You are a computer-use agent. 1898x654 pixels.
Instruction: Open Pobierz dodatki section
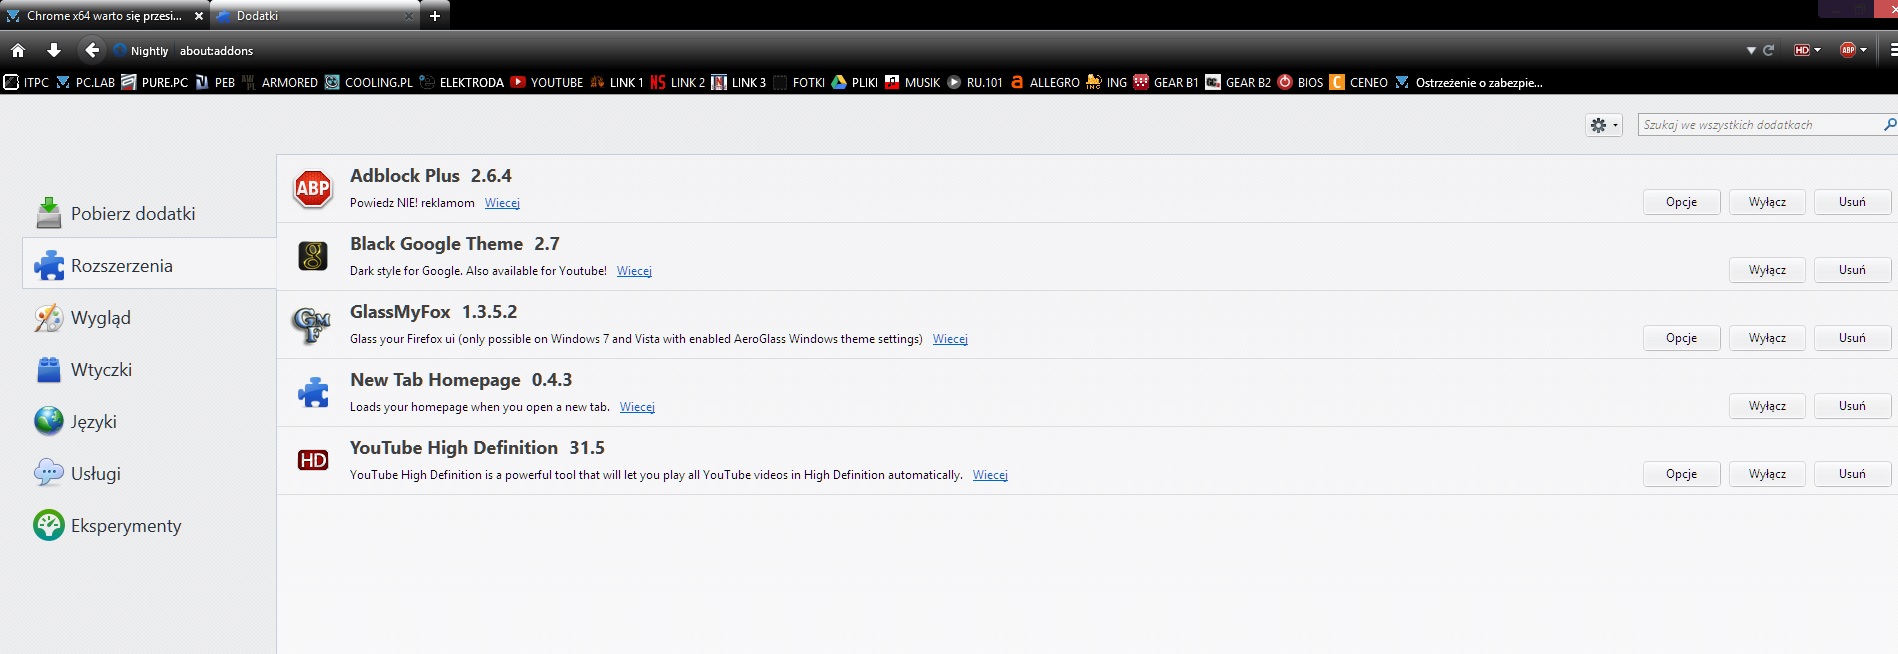click(149, 213)
